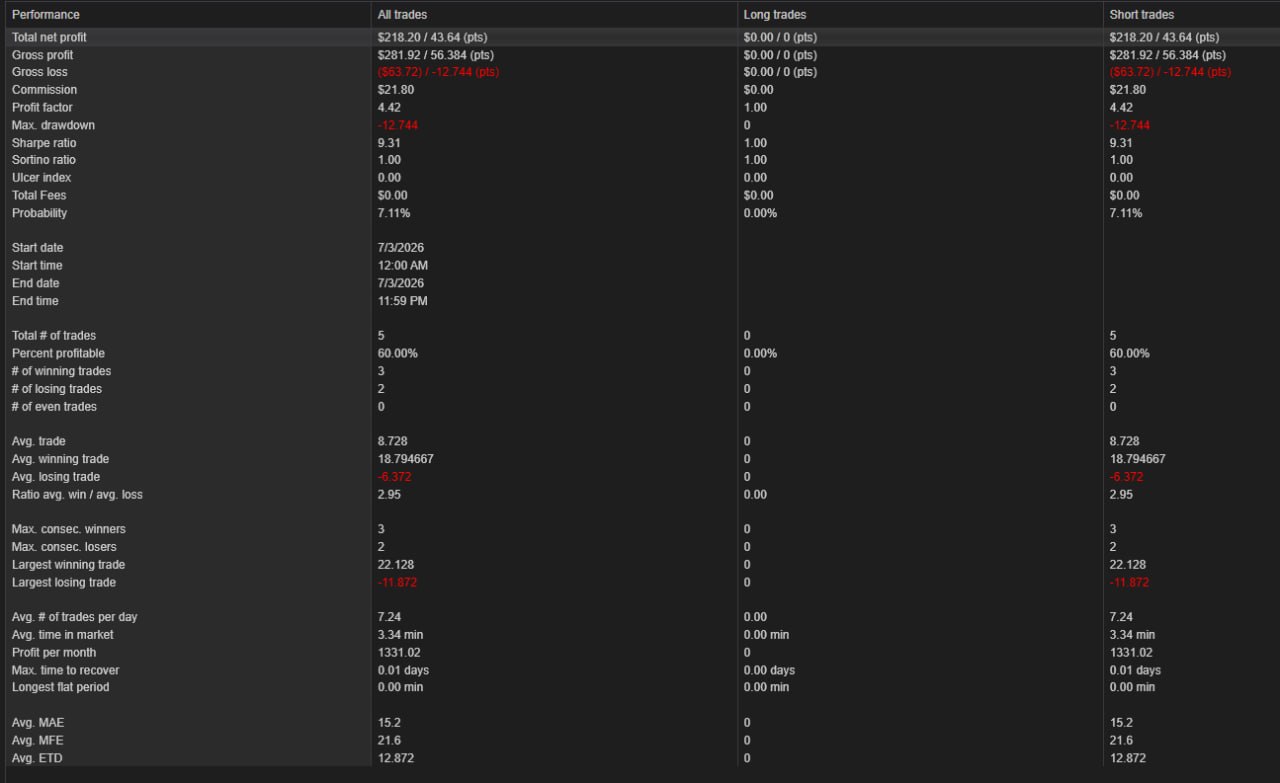
Task: Select the Total net profit row
Action: (640, 37)
